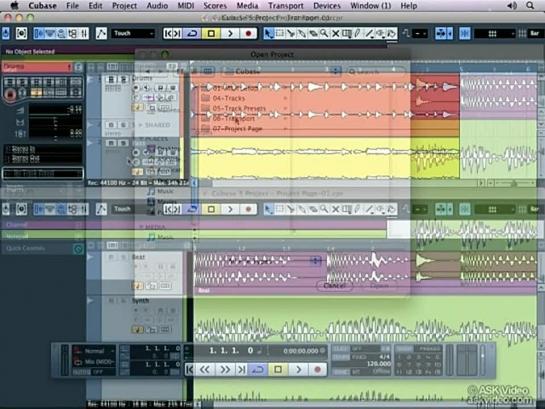The height and width of the screenshot is (409, 545).
Task: Select the Color tool
Action: pos(392,33)
